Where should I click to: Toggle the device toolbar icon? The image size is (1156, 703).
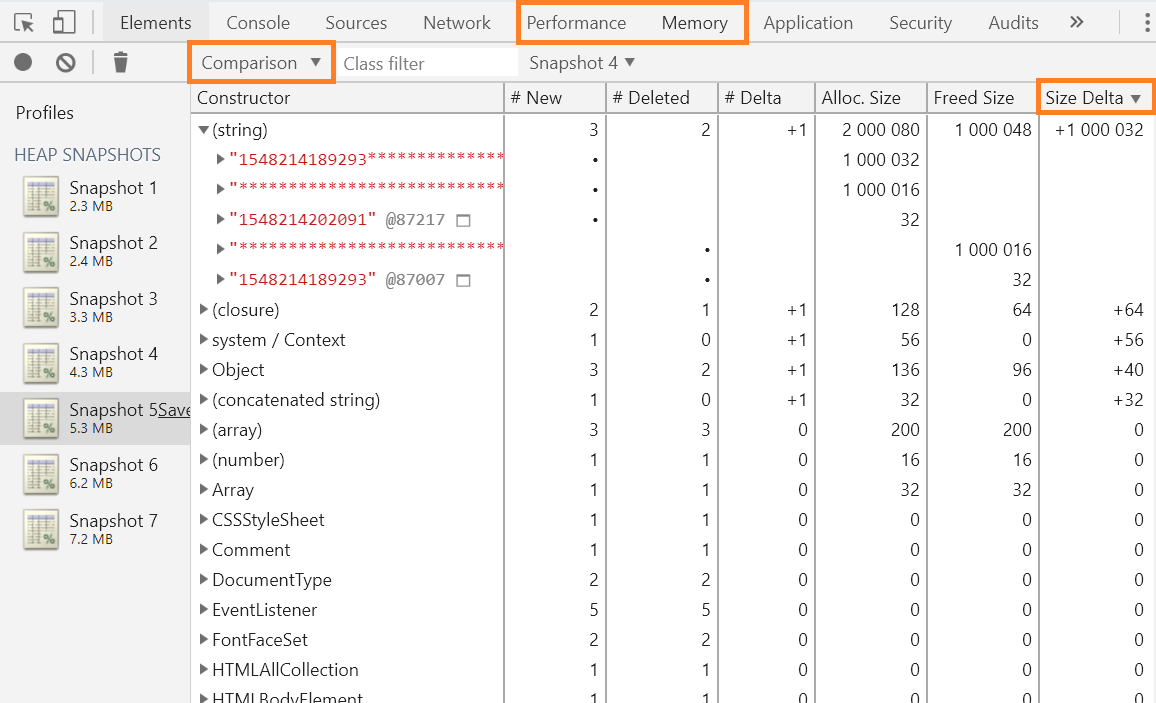[63, 22]
